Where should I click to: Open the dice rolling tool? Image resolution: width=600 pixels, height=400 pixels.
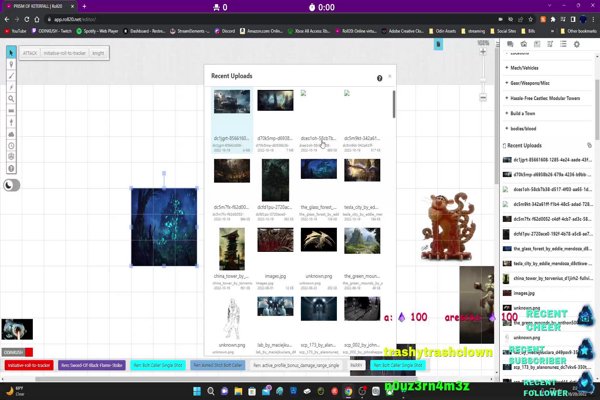(11, 157)
